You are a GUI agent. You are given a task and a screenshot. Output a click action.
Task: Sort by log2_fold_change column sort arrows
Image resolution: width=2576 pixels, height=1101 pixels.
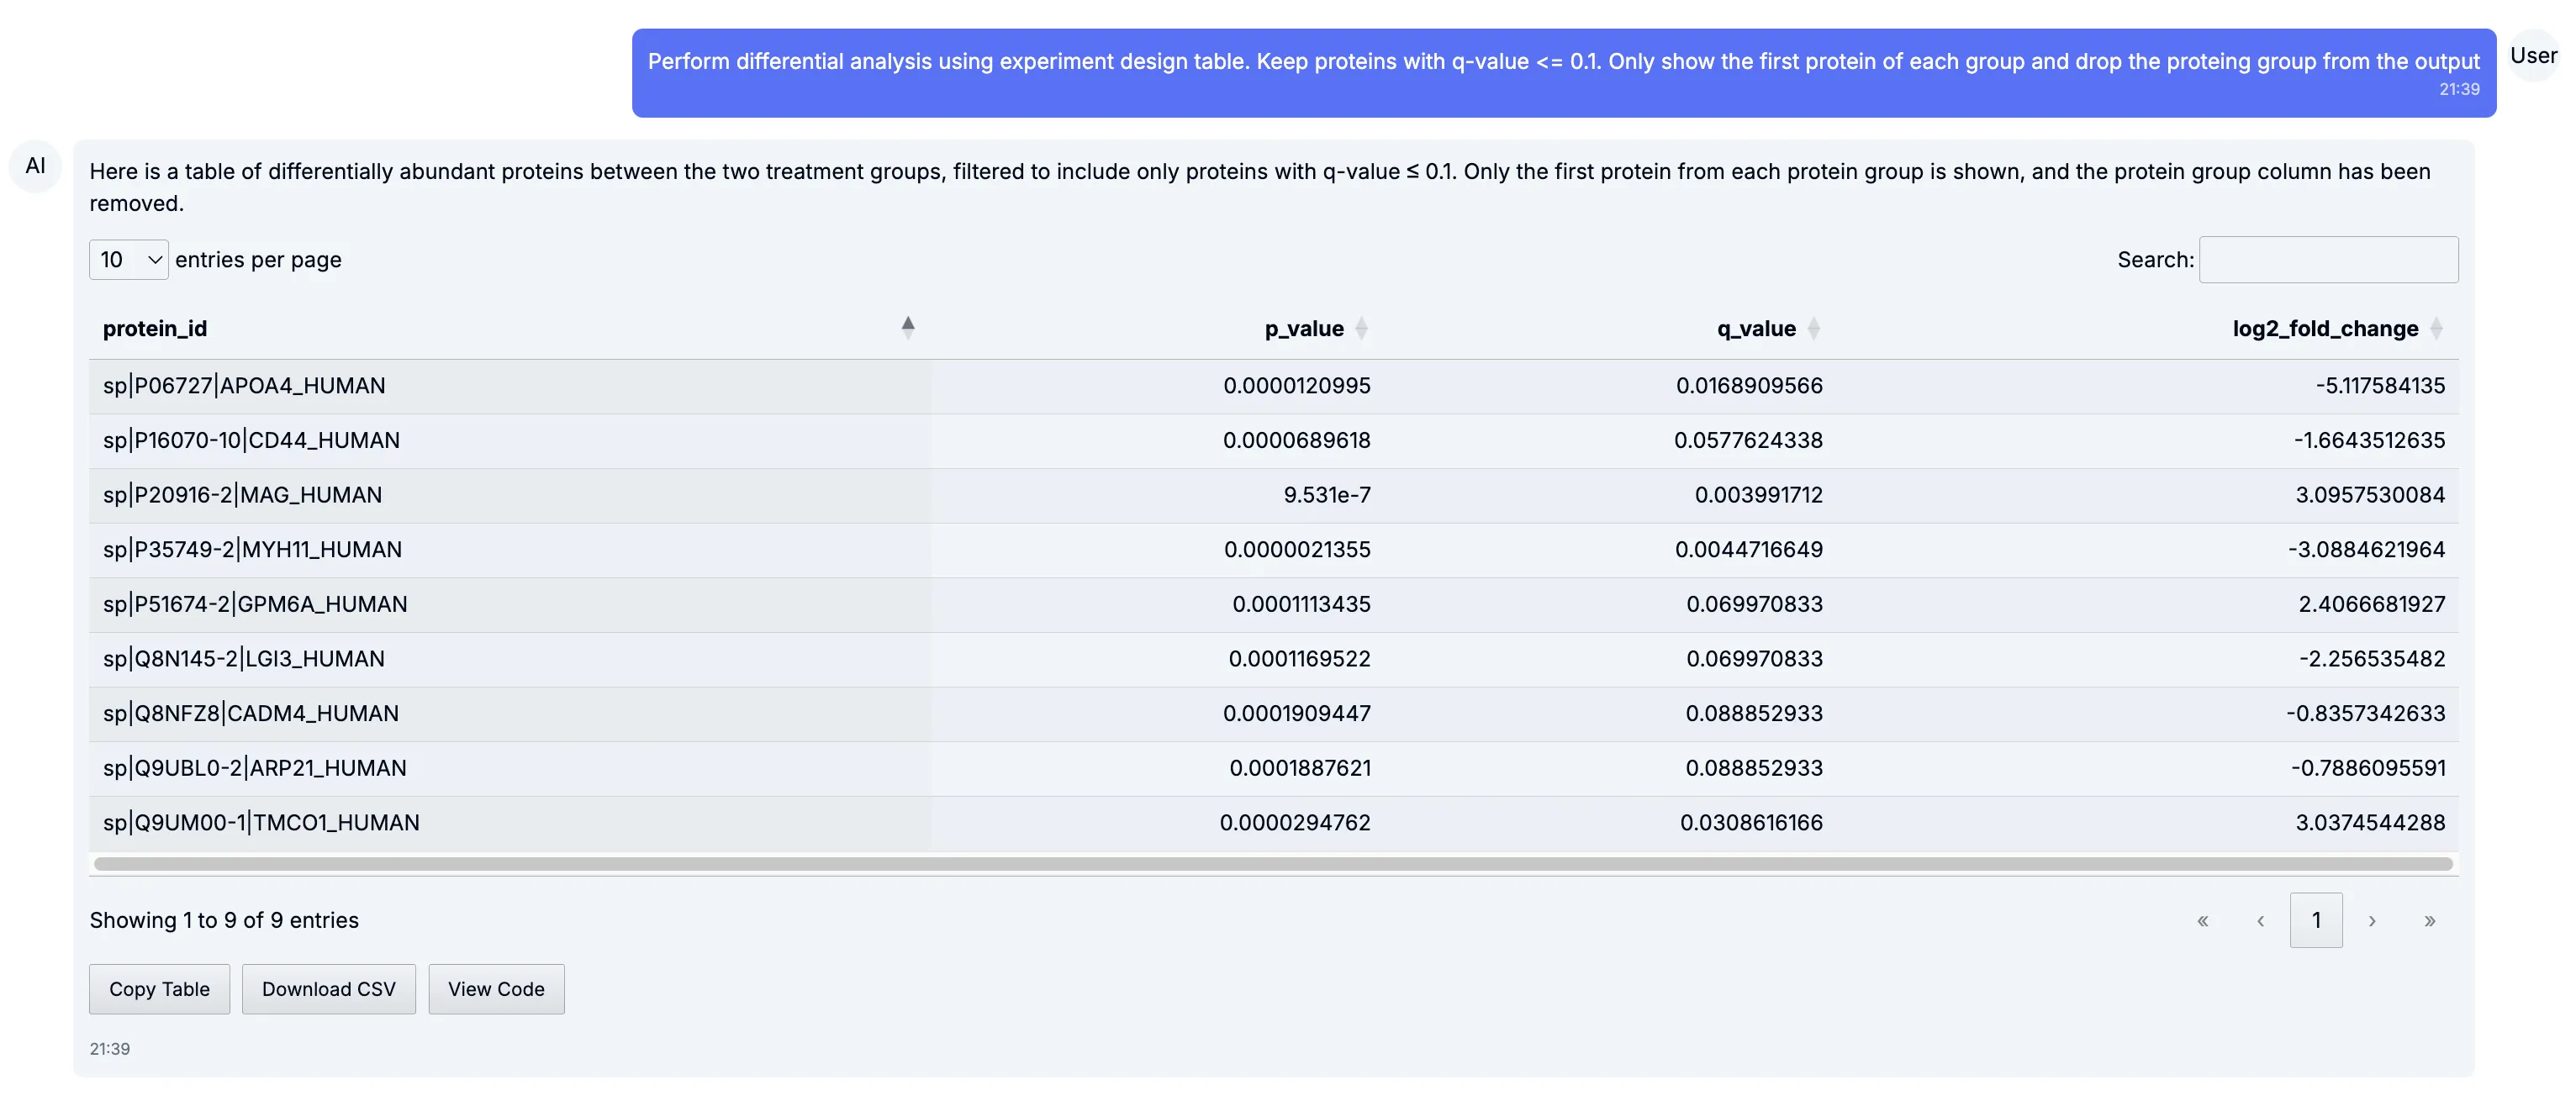2436,328
